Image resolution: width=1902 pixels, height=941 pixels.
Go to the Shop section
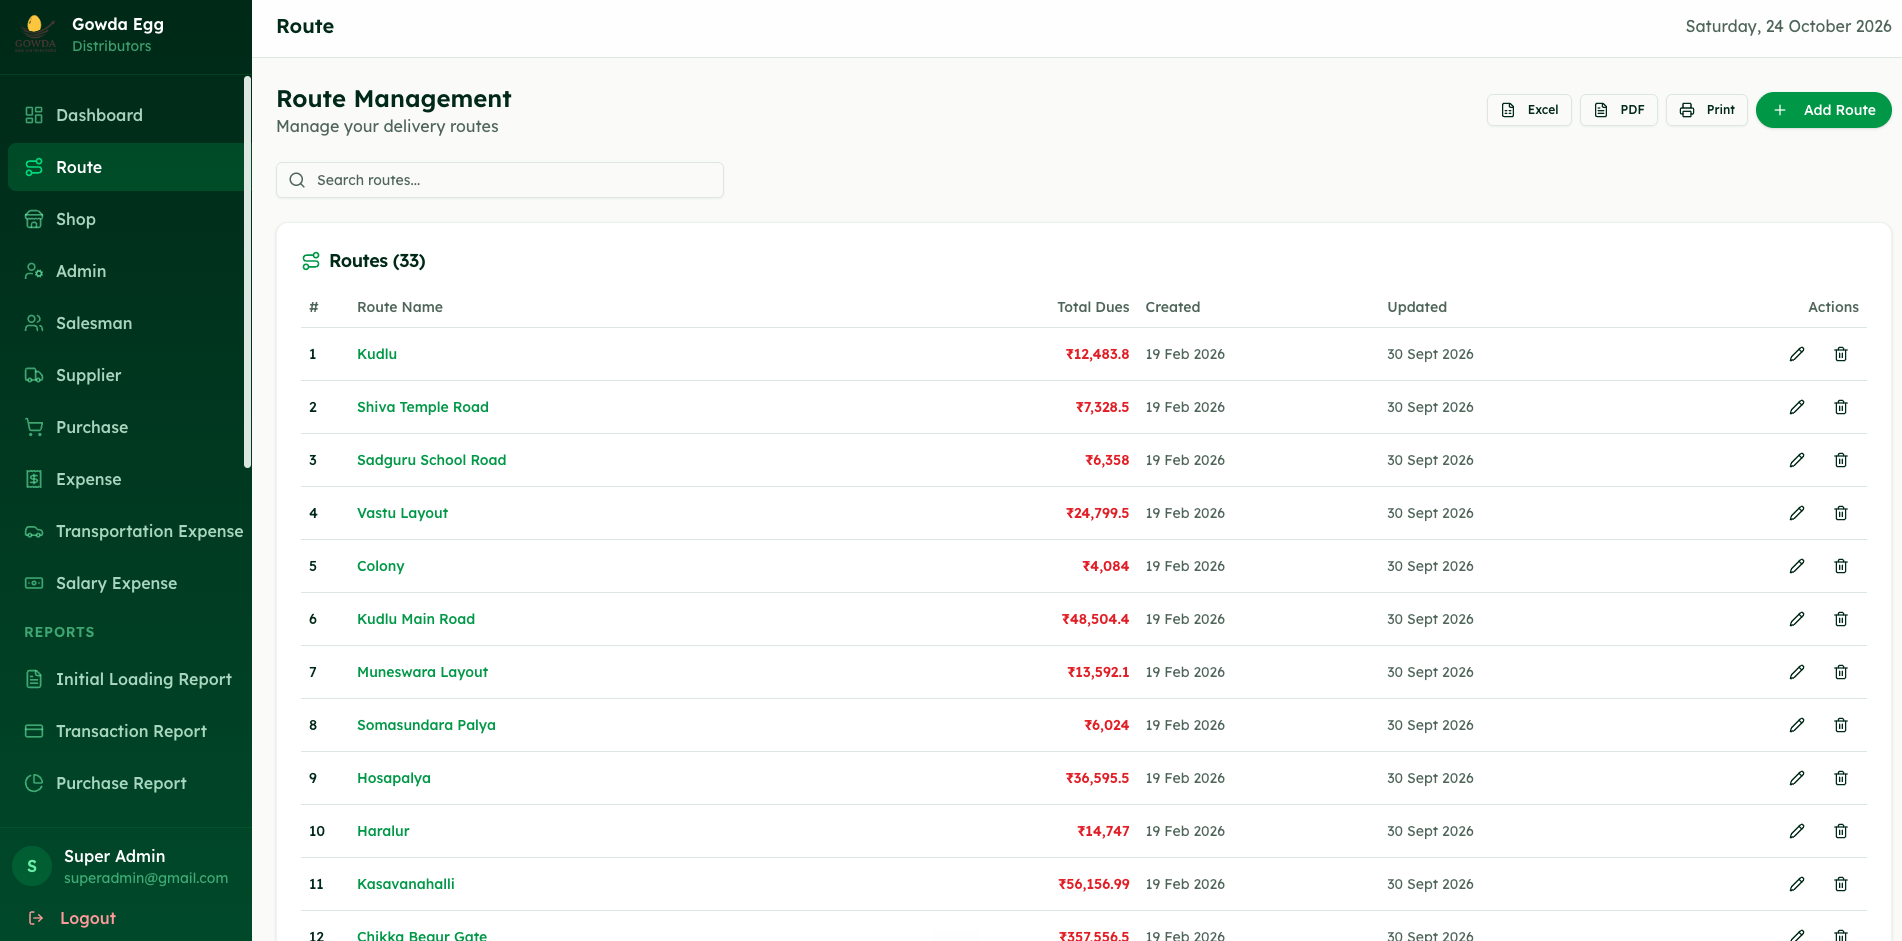coord(126,219)
